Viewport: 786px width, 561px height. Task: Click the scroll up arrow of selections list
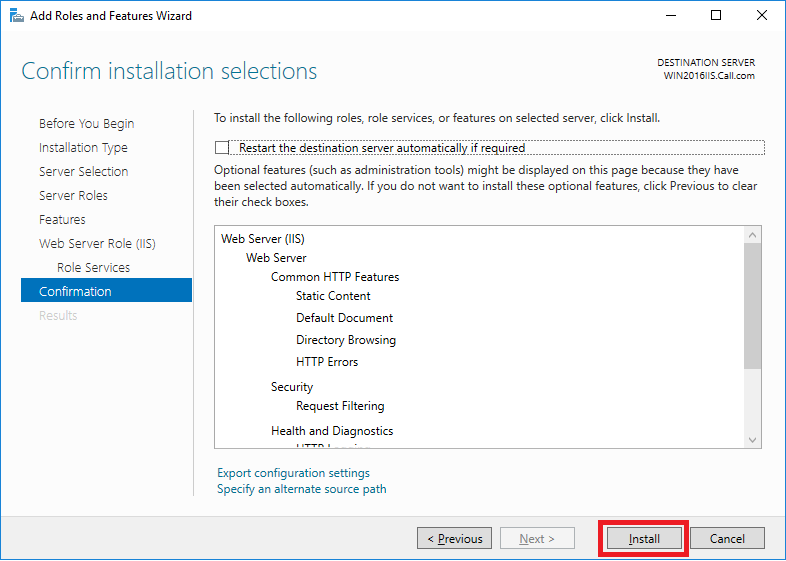tap(752, 235)
